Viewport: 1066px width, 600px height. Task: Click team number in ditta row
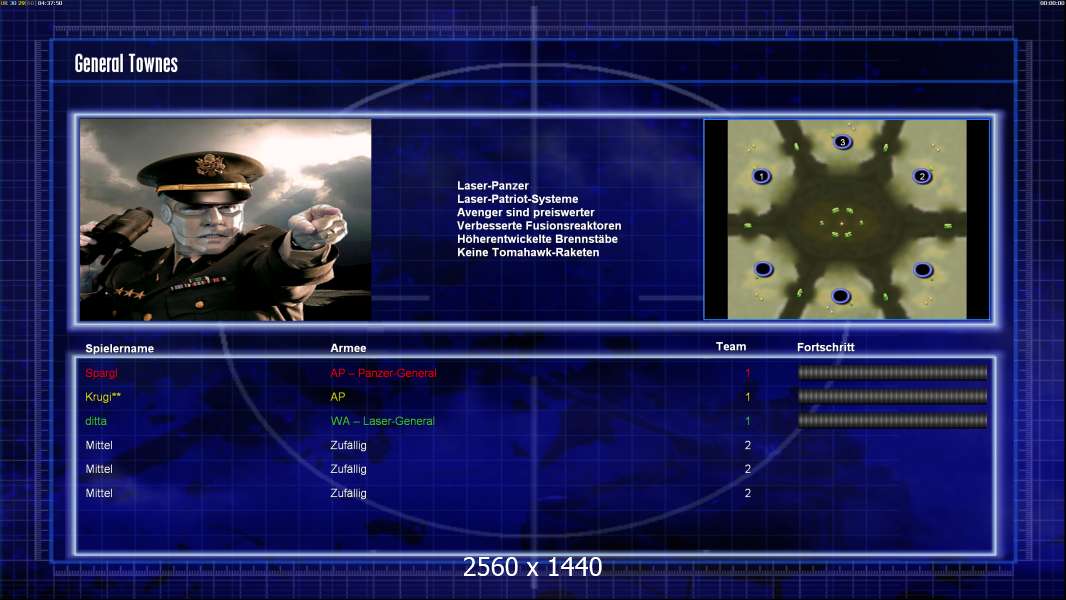click(x=748, y=421)
